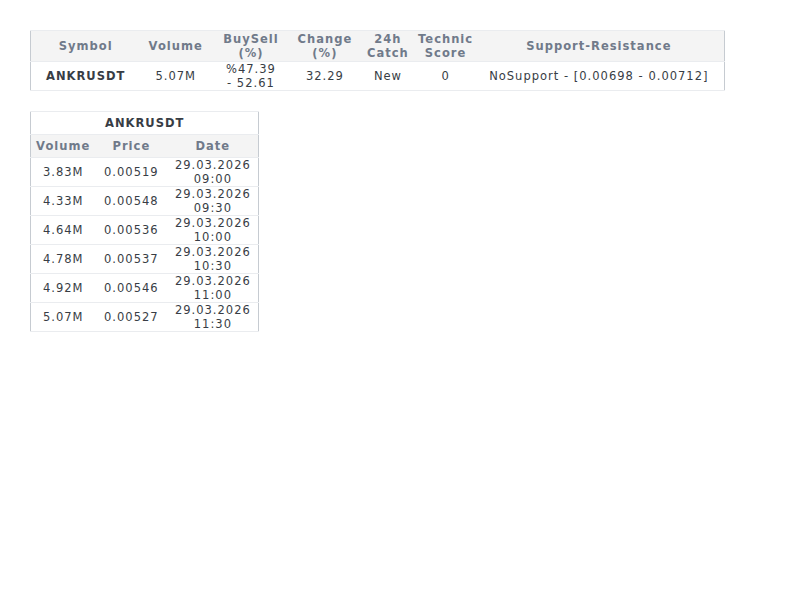Click the 0.00527 price cell
The height and width of the screenshot is (600, 800).
[131, 317]
